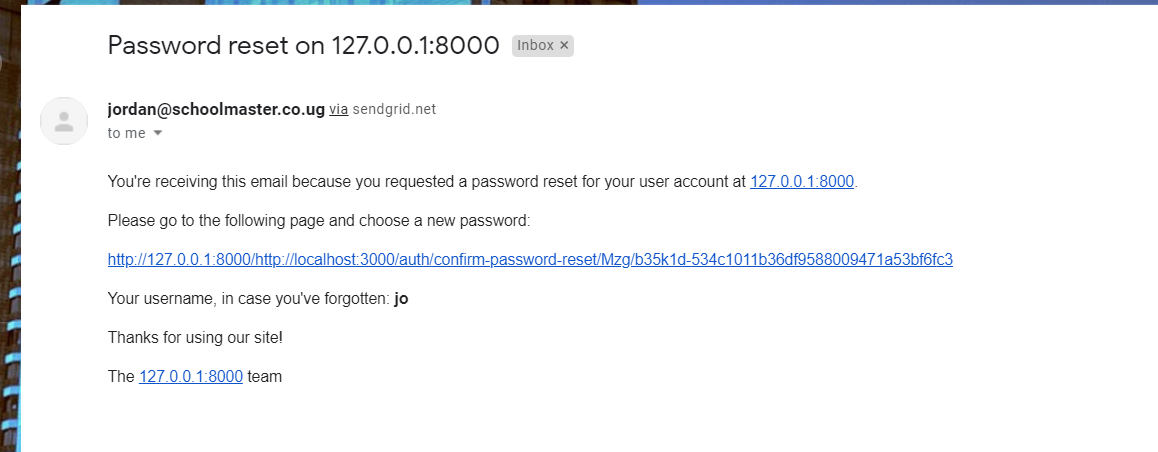Click the word "The" starting the signature
Viewport: 1158px width, 452px height.
121,377
